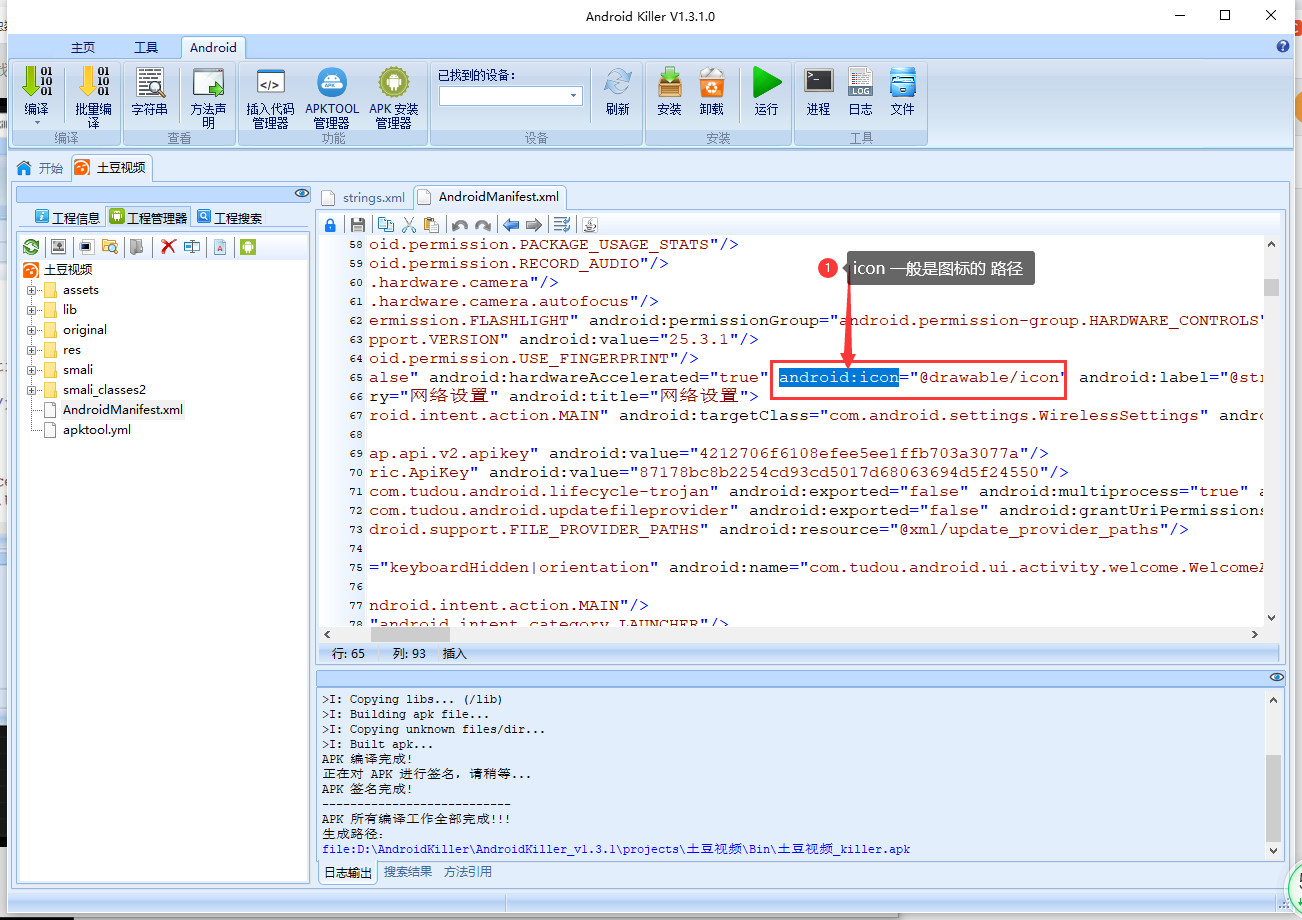Image resolution: width=1302 pixels, height=920 pixels.
Task: Open the 字符串 strings viewer
Action: click(x=150, y=90)
